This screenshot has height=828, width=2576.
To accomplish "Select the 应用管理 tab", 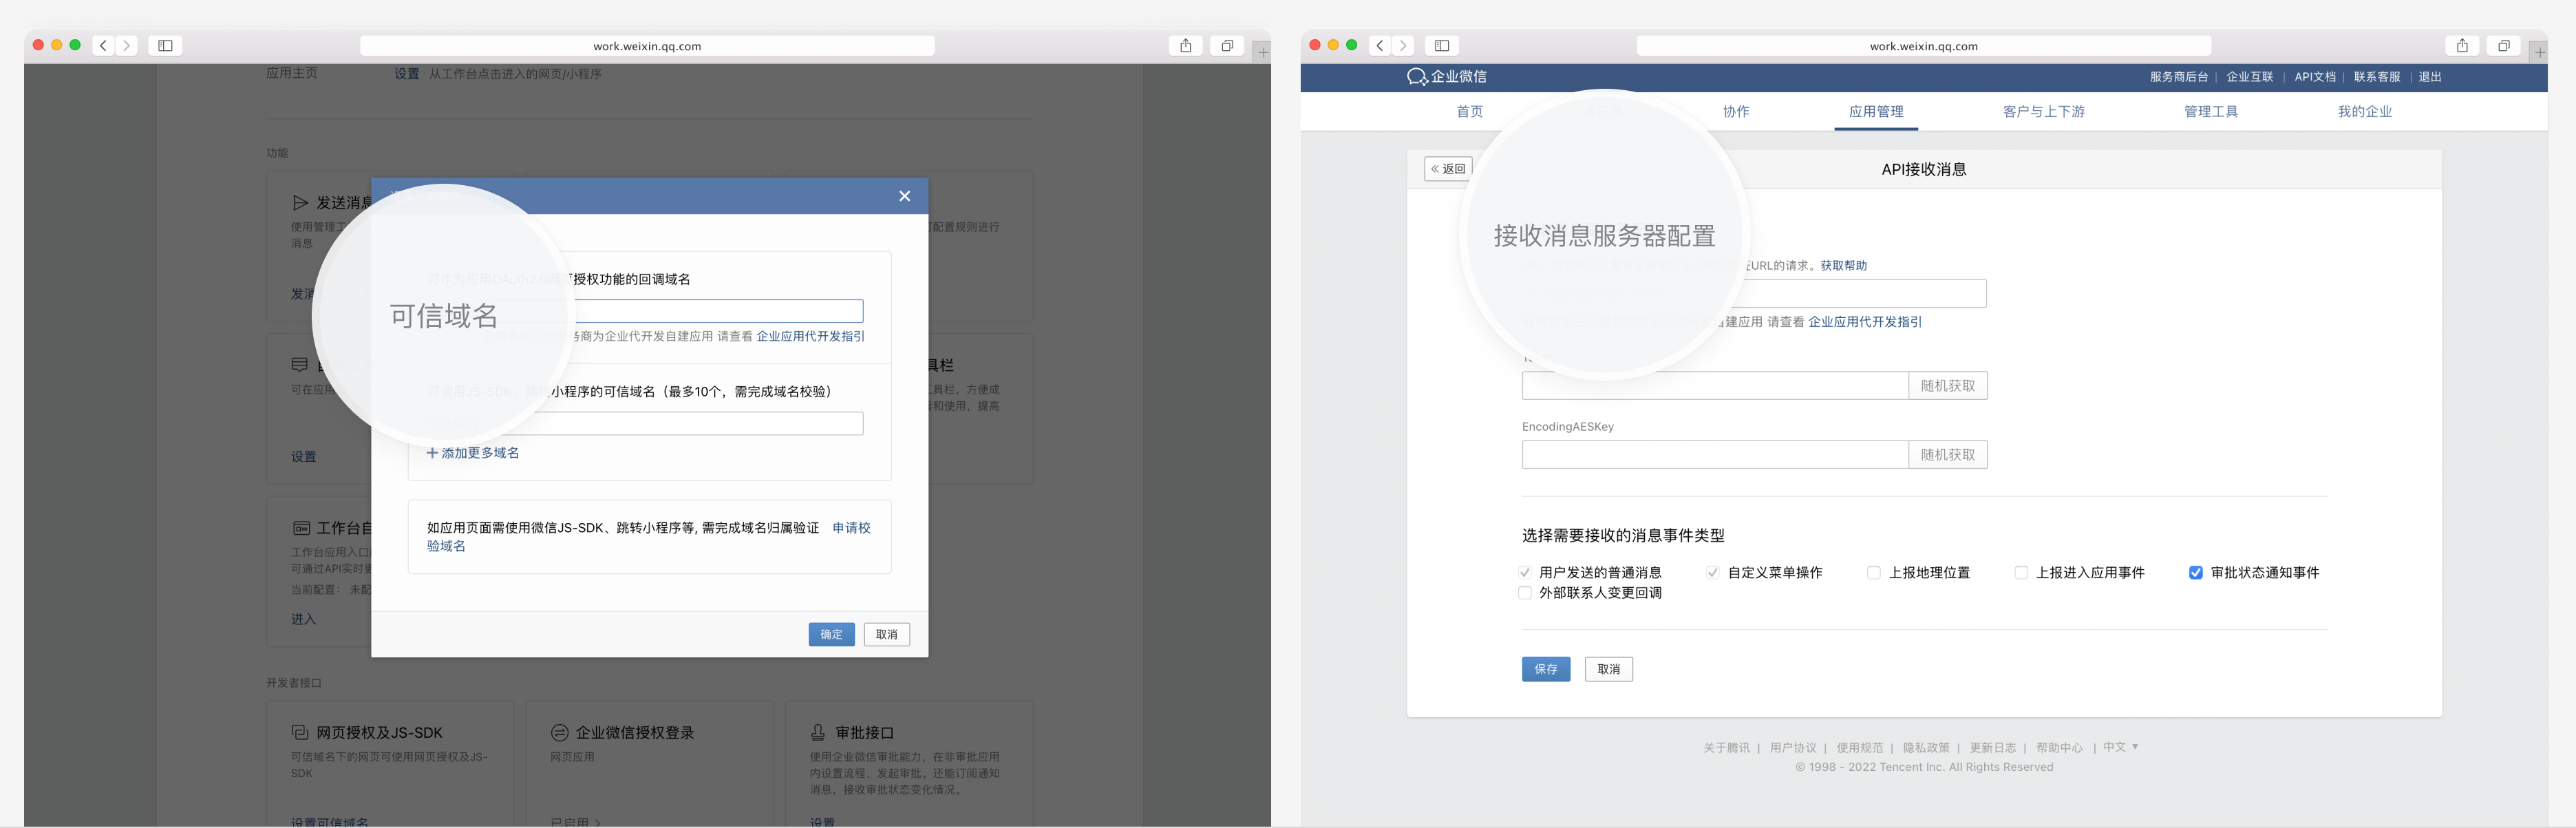I will pyautogui.click(x=1876, y=112).
